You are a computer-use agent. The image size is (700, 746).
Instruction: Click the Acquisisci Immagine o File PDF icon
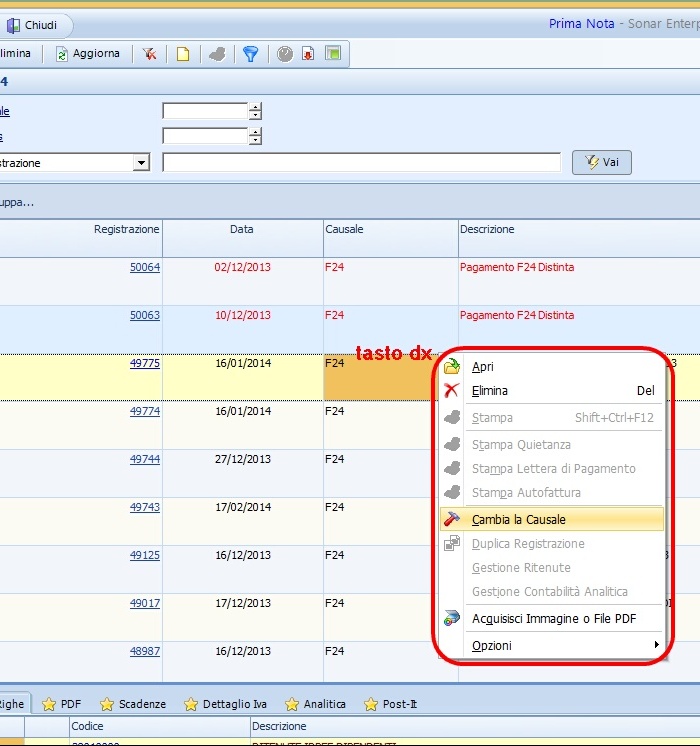(x=453, y=619)
